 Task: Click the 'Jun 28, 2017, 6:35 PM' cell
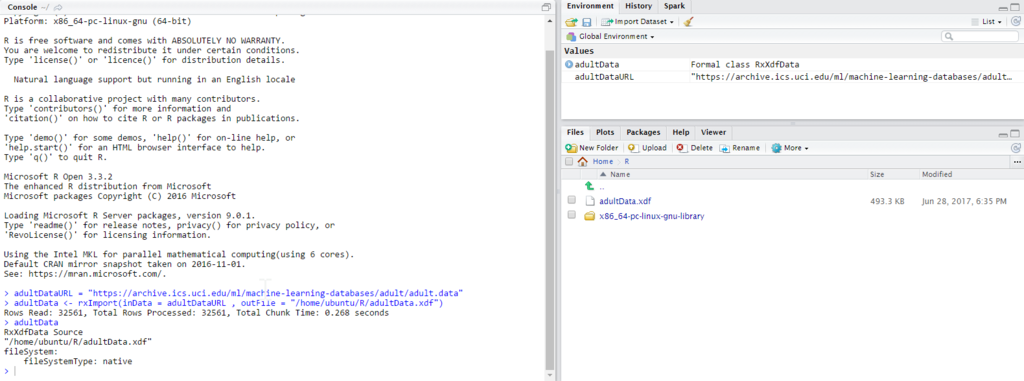tap(964, 201)
